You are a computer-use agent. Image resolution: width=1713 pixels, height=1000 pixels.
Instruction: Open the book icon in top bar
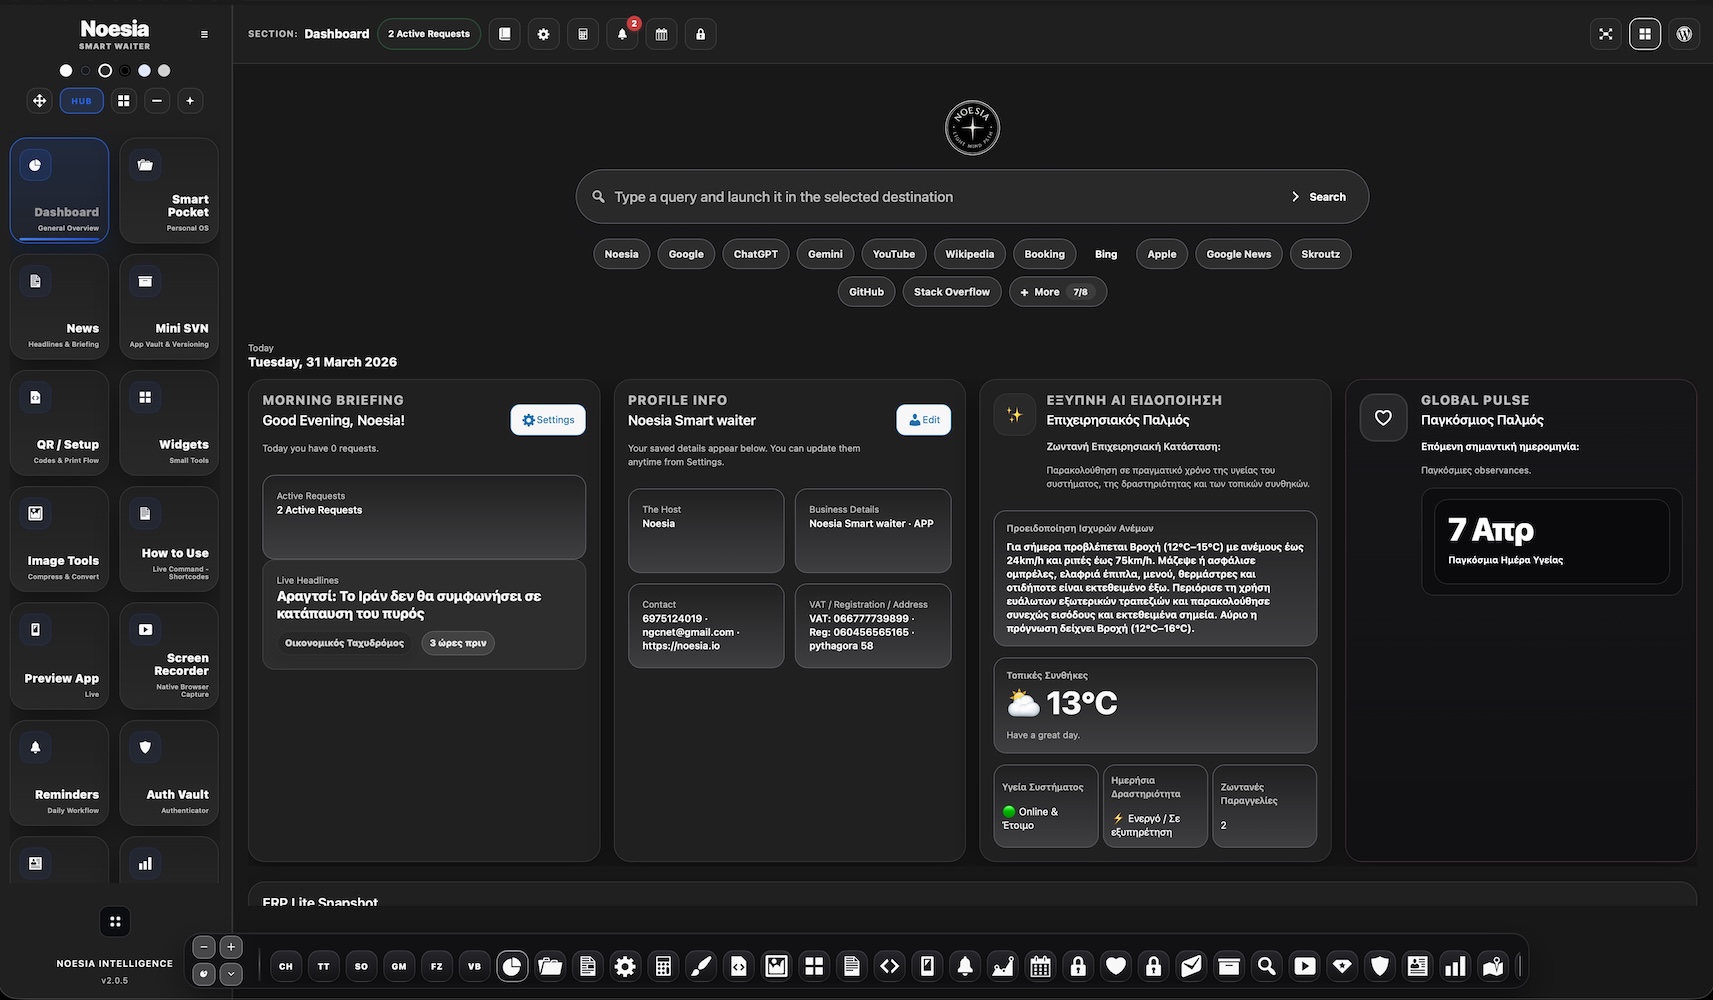pos(504,34)
